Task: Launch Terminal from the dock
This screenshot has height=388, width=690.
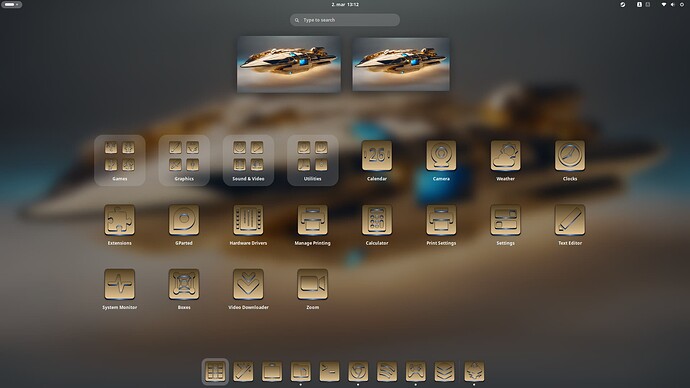Action: [x=330, y=372]
